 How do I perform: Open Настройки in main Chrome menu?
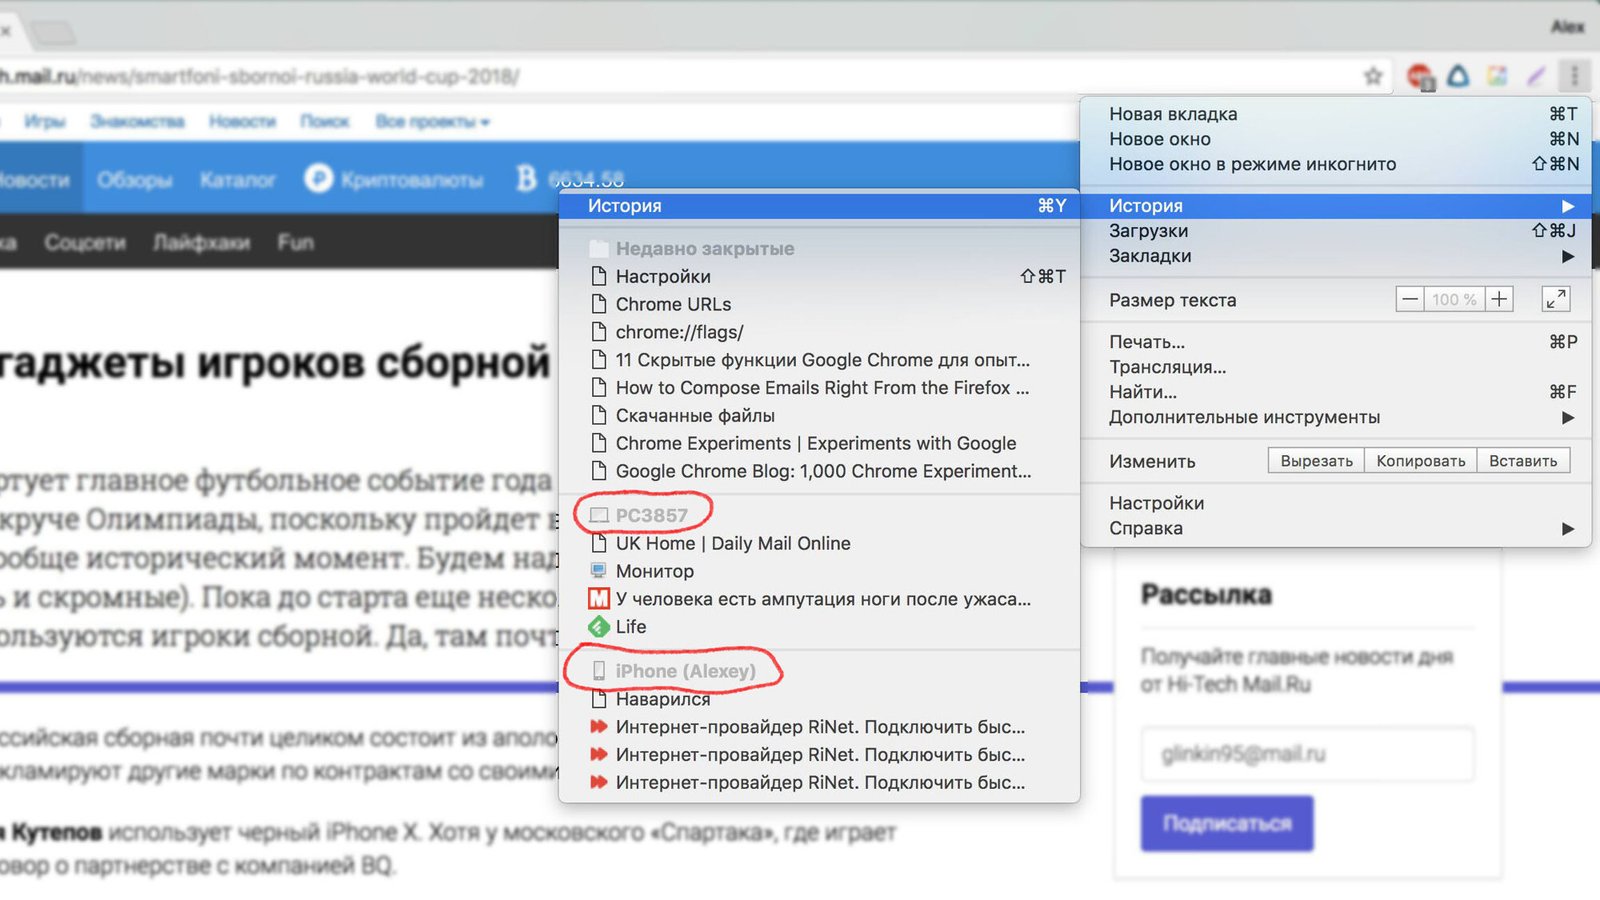click(1336, 503)
